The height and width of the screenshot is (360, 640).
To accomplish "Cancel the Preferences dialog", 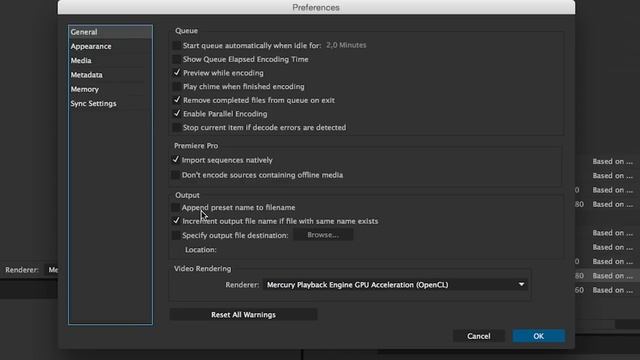I will coord(478,336).
